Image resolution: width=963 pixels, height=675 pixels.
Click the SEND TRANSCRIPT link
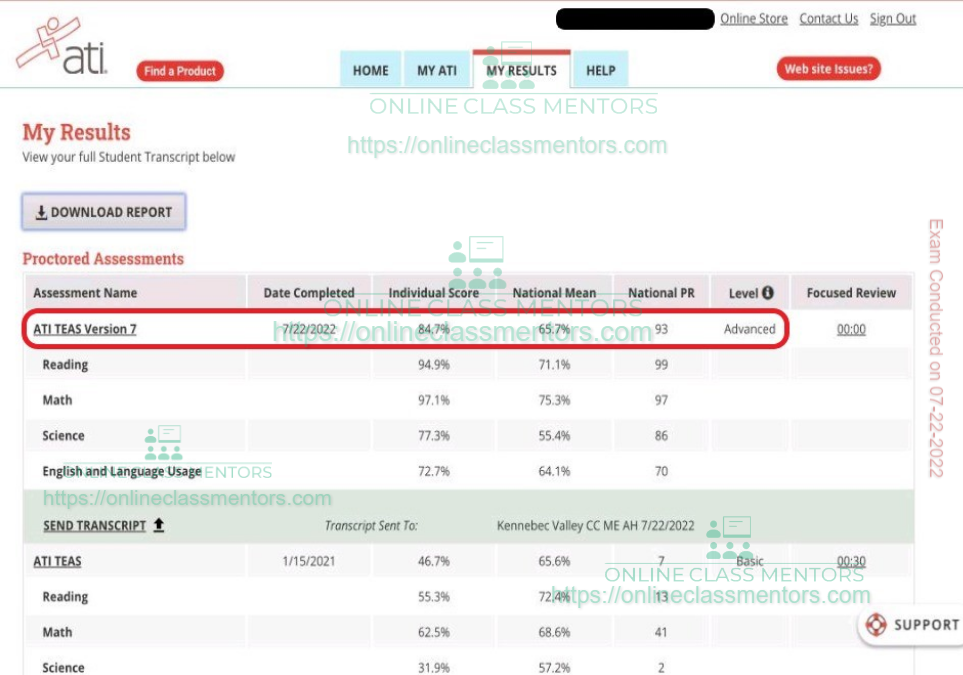tap(94, 525)
